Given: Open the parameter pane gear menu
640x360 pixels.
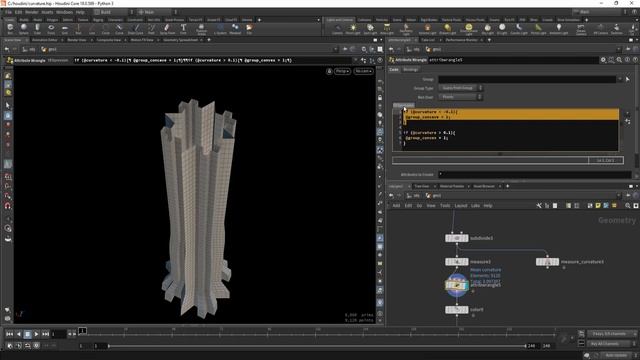Looking at the screenshot, I should pos(603,60).
